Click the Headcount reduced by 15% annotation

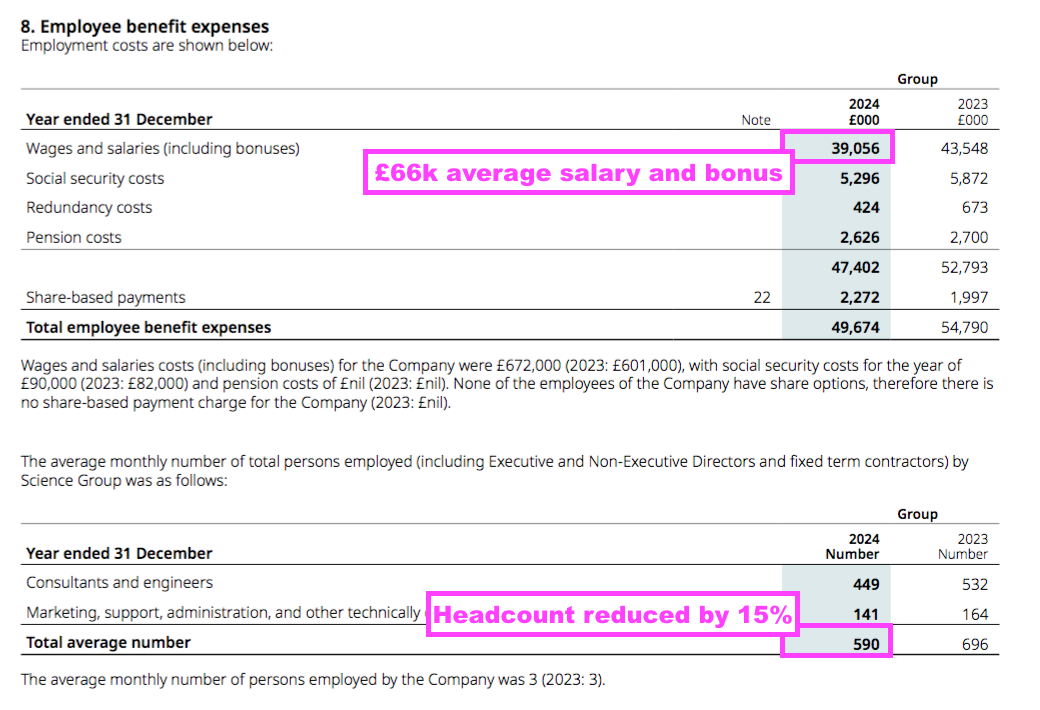click(x=612, y=615)
